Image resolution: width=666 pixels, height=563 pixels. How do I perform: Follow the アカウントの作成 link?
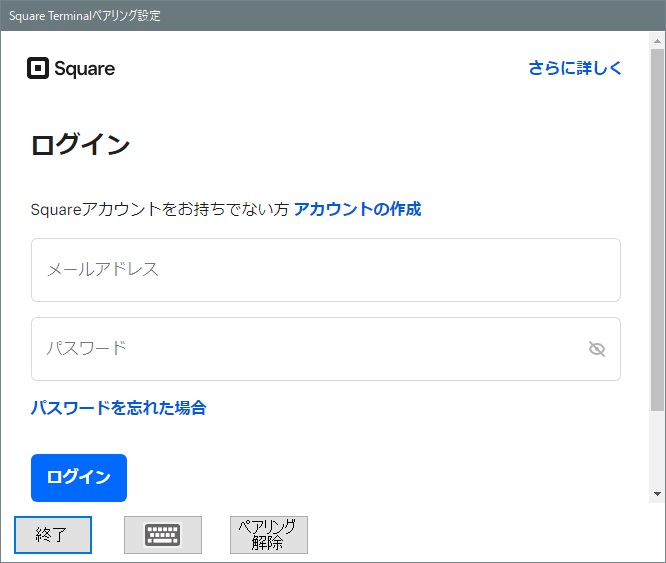pyautogui.click(x=357, y=209)
